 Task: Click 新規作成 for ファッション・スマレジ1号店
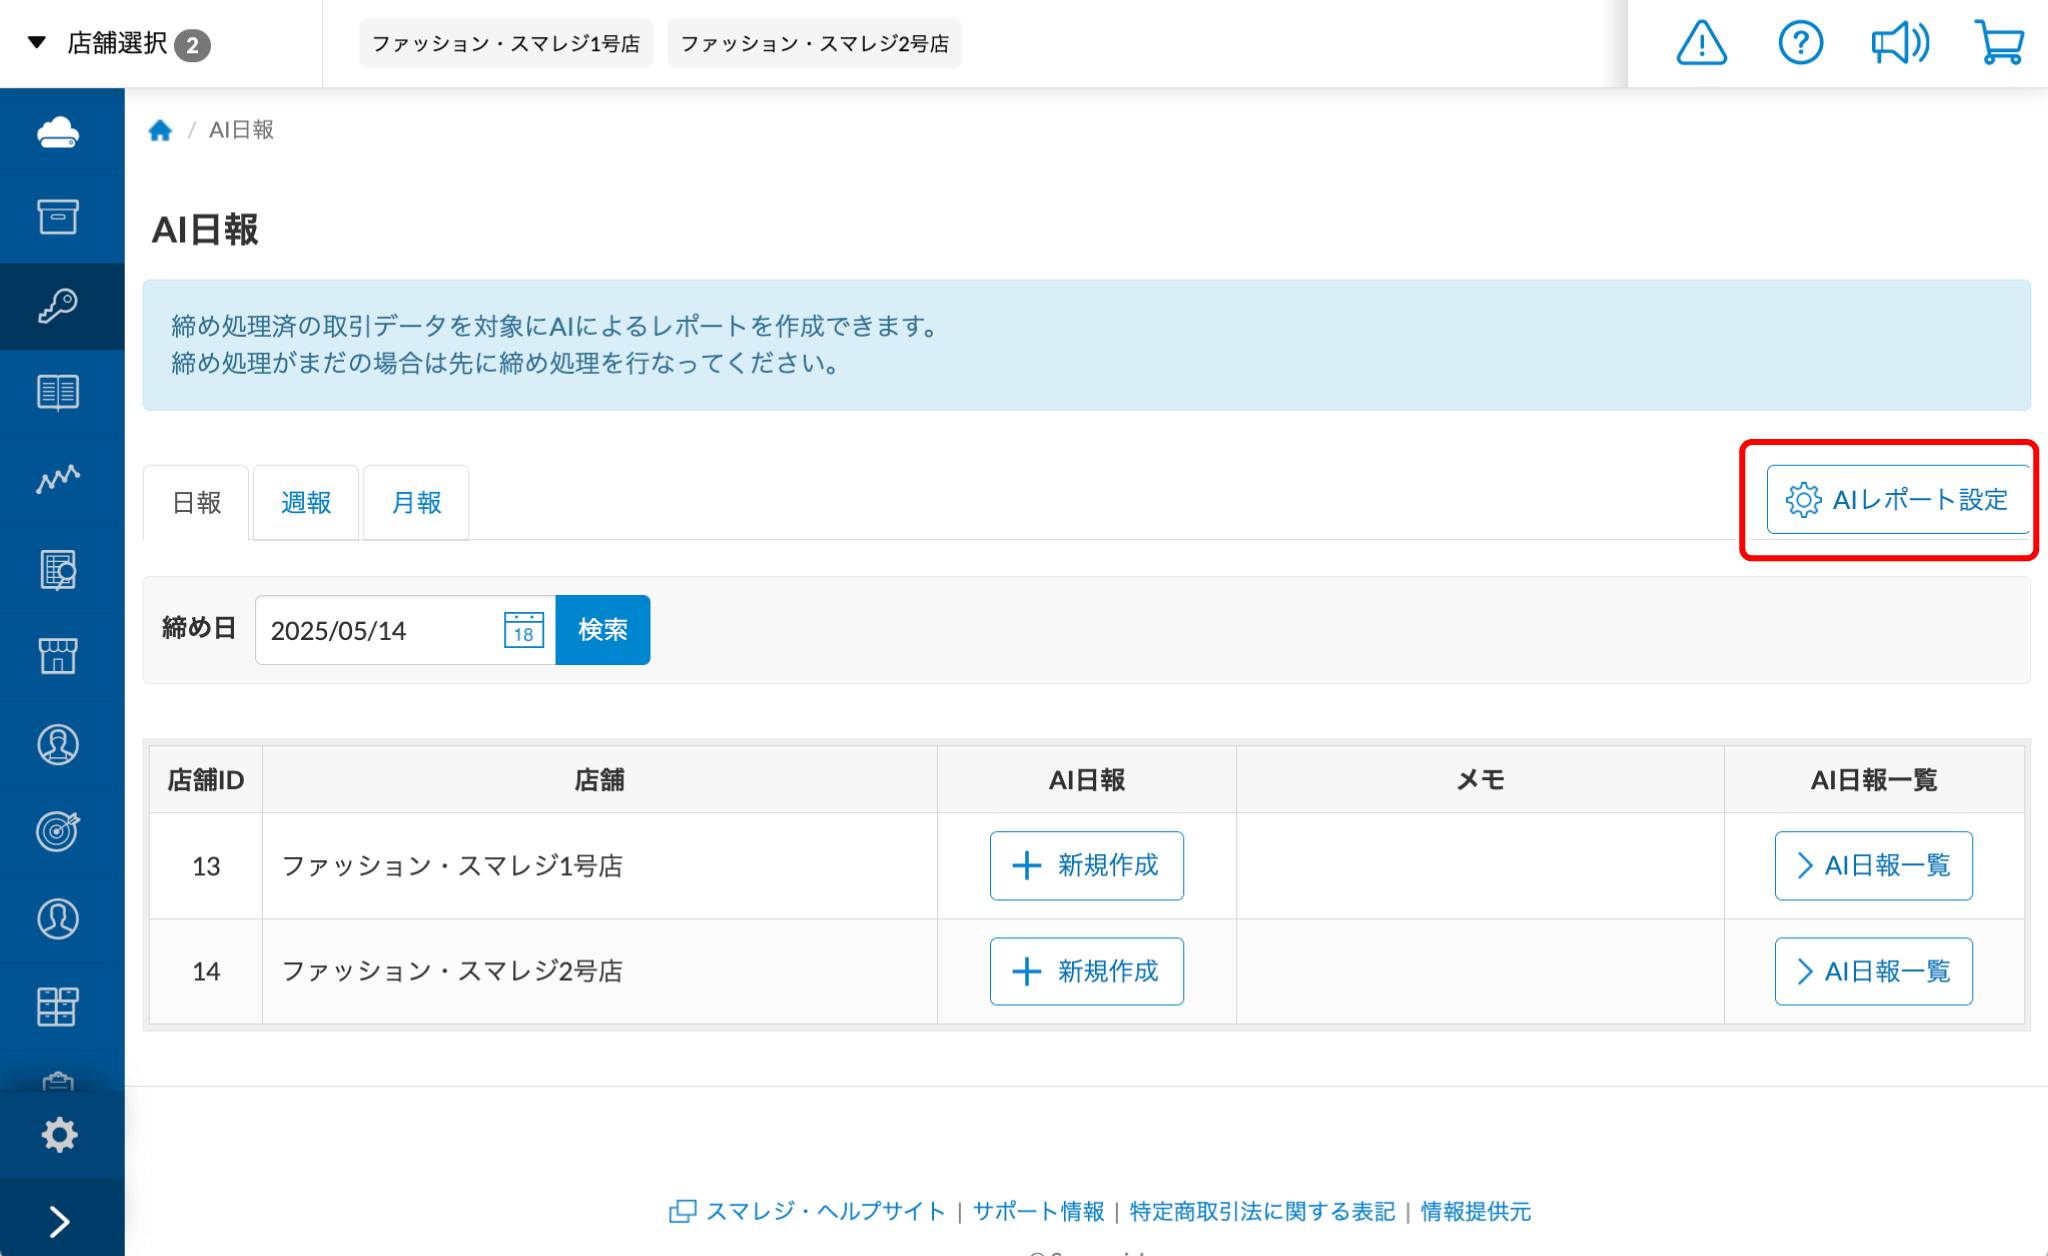1086,865
